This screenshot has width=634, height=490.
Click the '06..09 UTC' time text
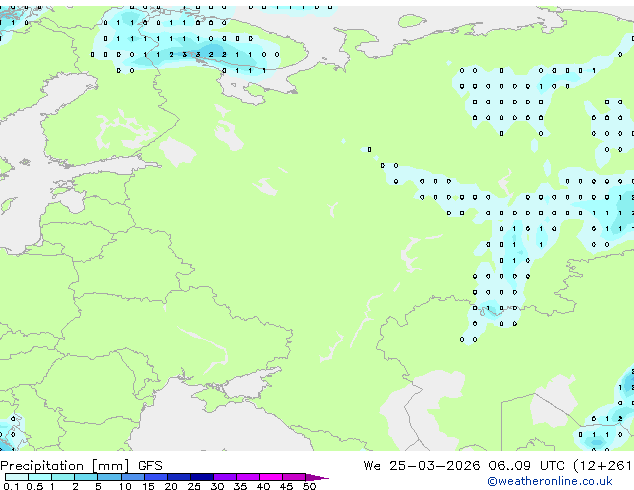click(x=526, y=466)
